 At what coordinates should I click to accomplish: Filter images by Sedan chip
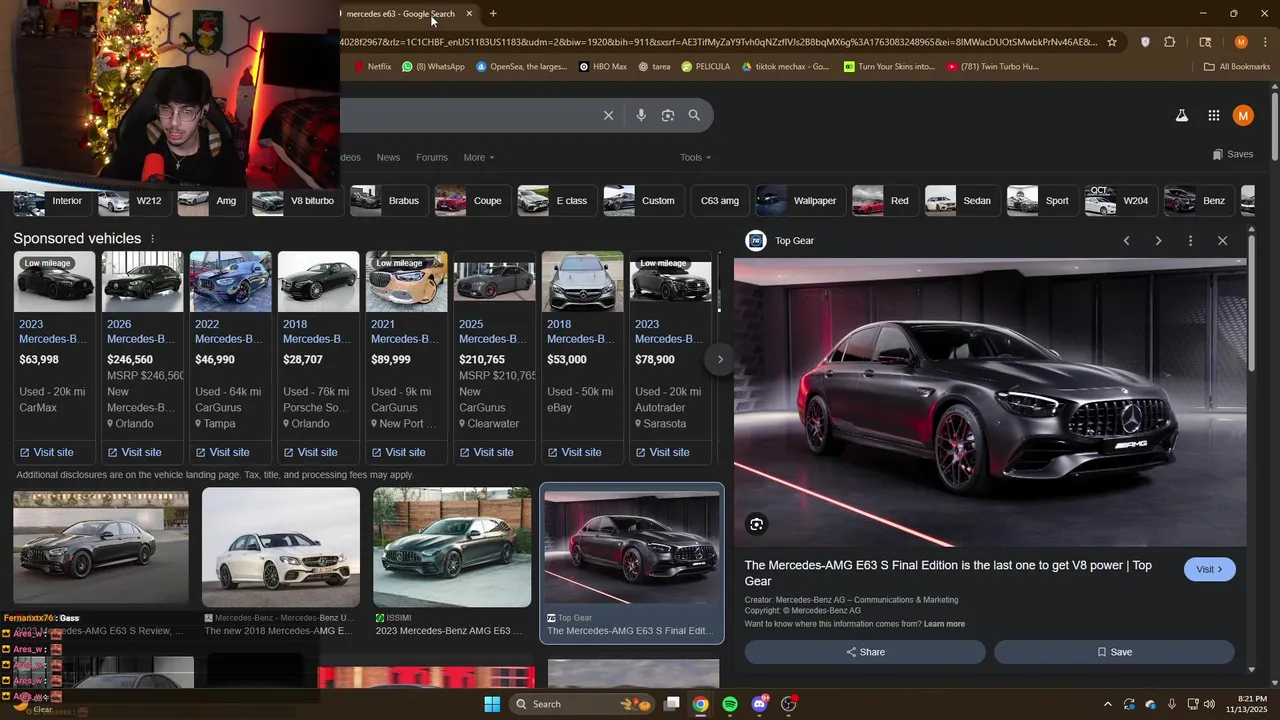[x=961, y=201]
